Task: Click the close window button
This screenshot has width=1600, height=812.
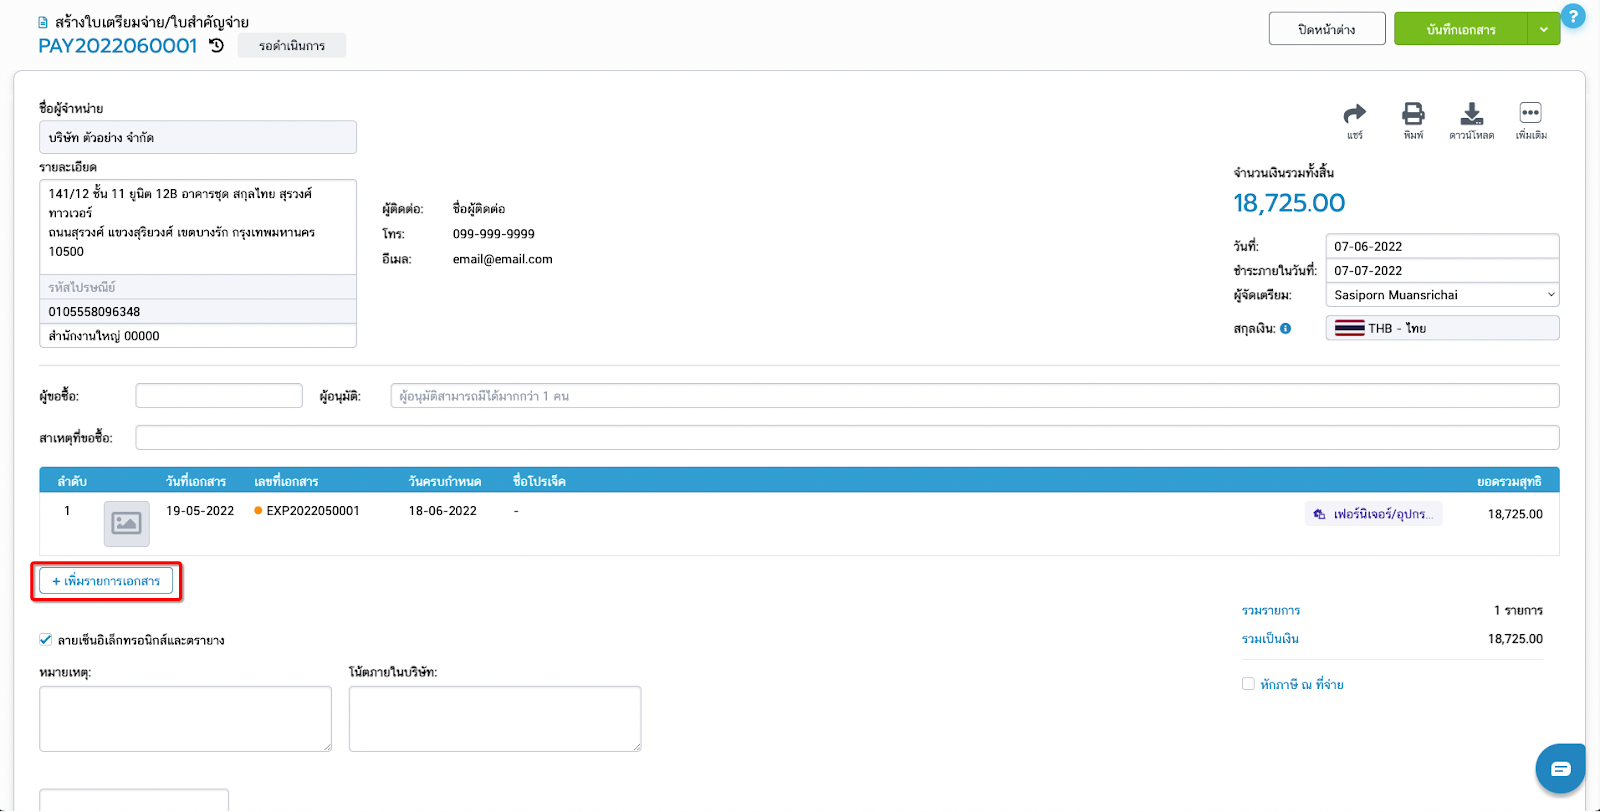Action: [x=1326, y=29]
